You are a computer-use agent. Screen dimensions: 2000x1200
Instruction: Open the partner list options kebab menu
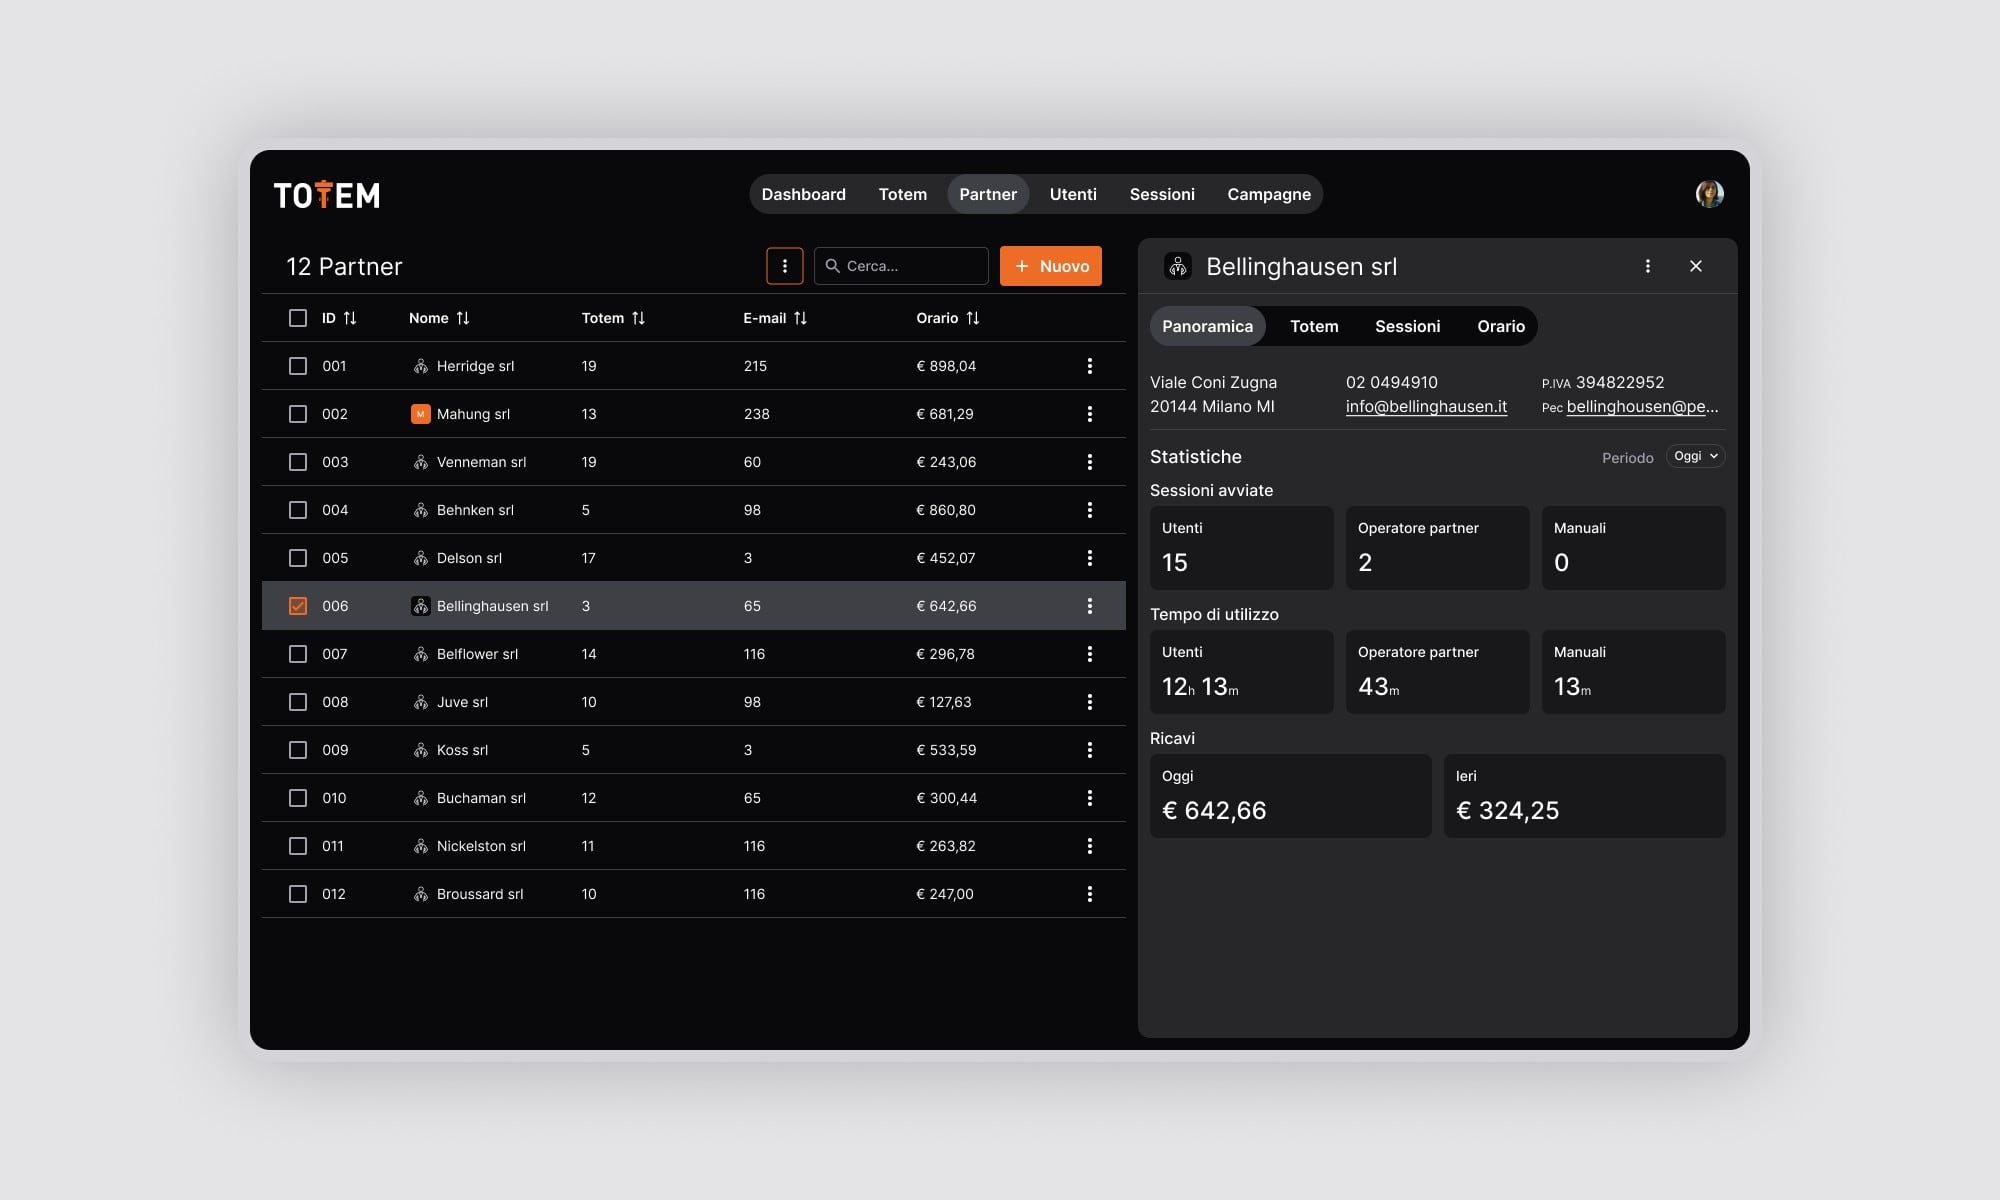pyautogui.click(x=785, y=266)
